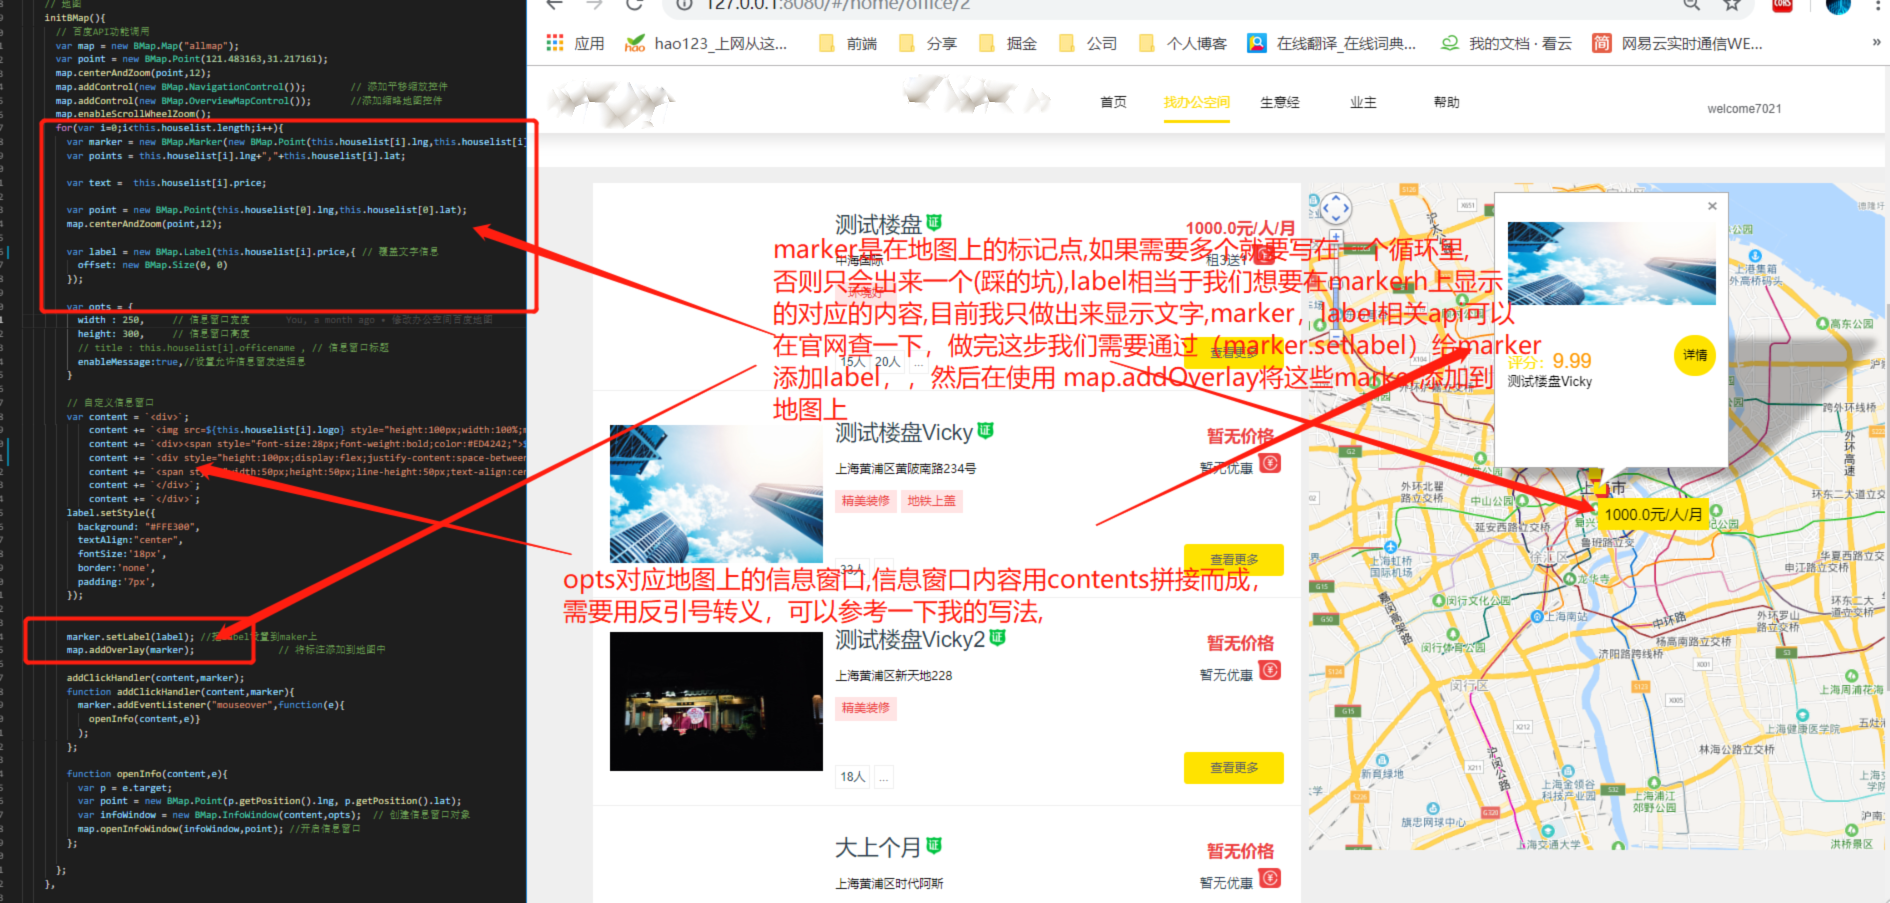Image resolution: width=1890 pixels, height=903 pixels.
Task: Open the 掘金 bookmark folder
Action: [1008, 43]
